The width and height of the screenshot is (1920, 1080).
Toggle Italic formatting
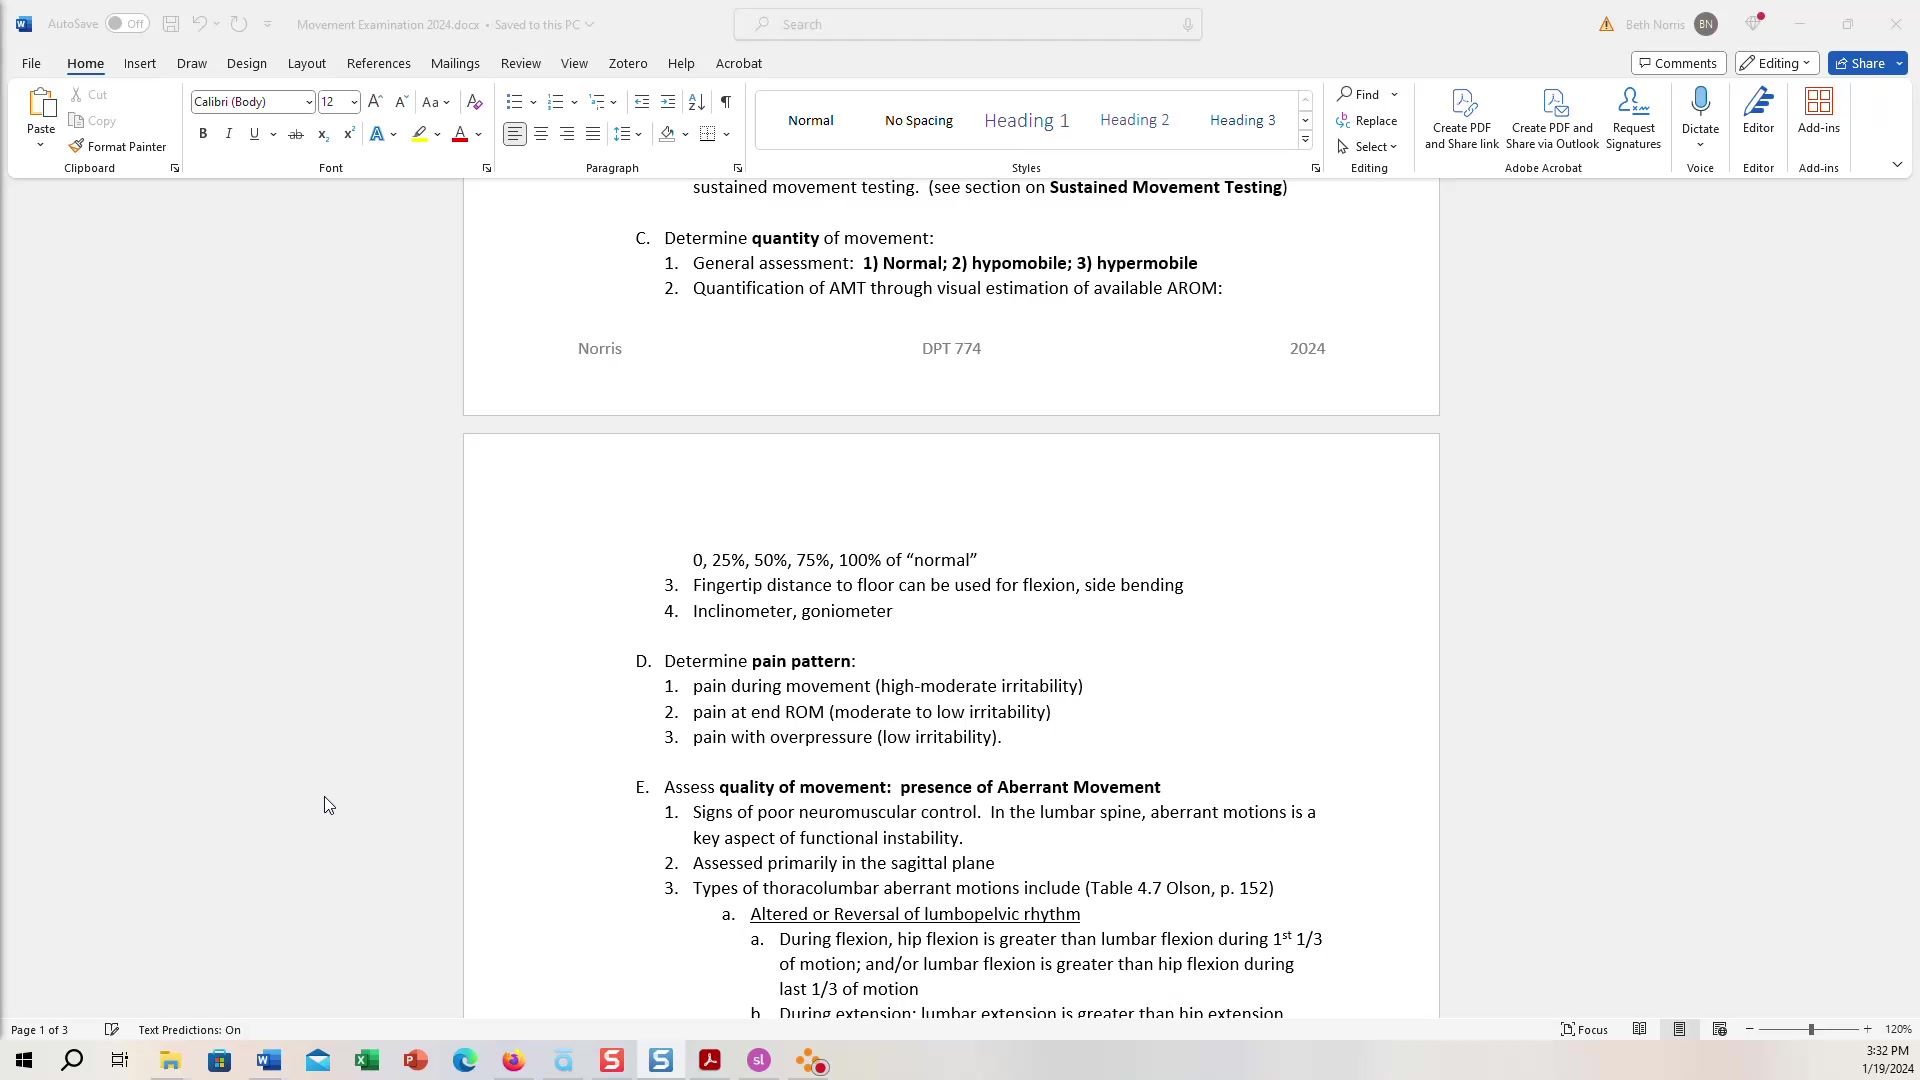tap(228, 134)
